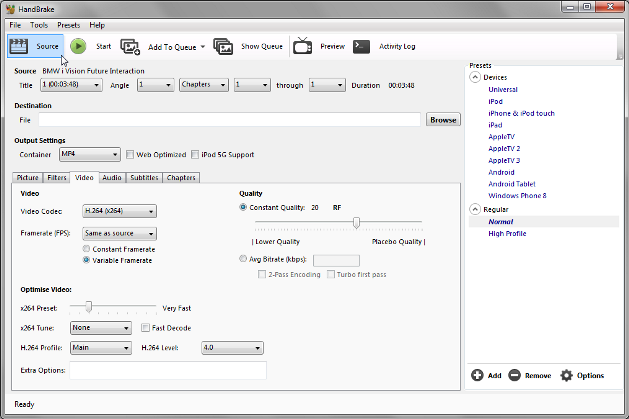
Task: Toggle the Turbo first pass checkbox
Action: coord(331,274)
